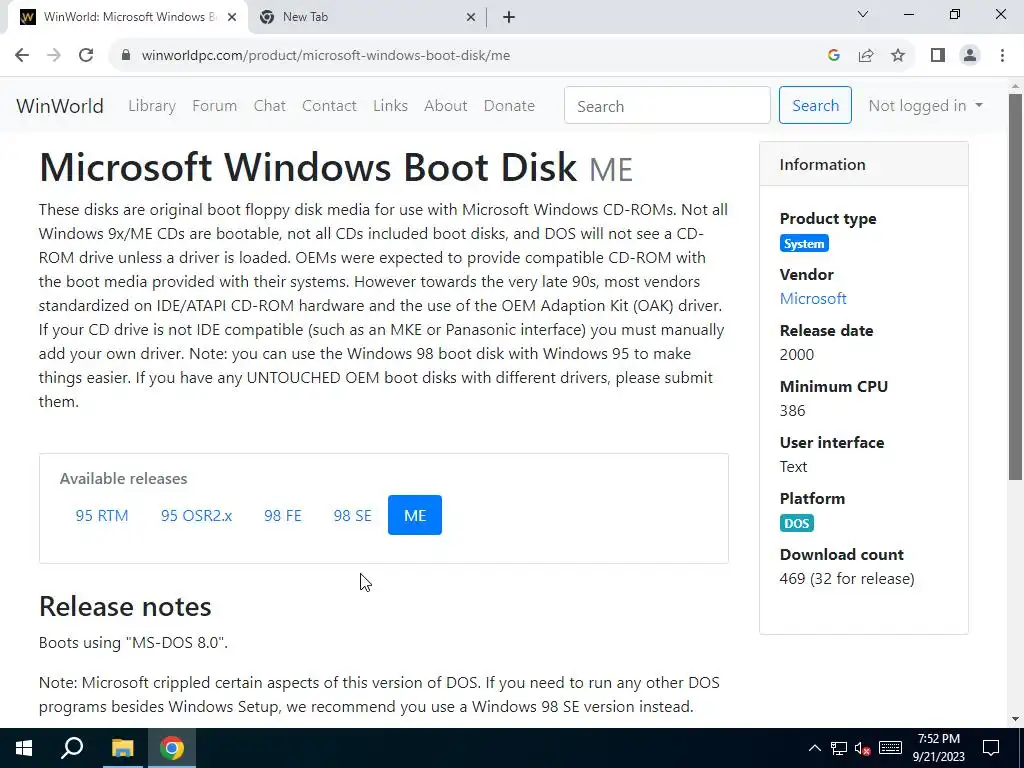This screenshot has height=768, width=1024.
Task: Click the blue Search button
Action: pyautogui.click(x=815, y=105)
